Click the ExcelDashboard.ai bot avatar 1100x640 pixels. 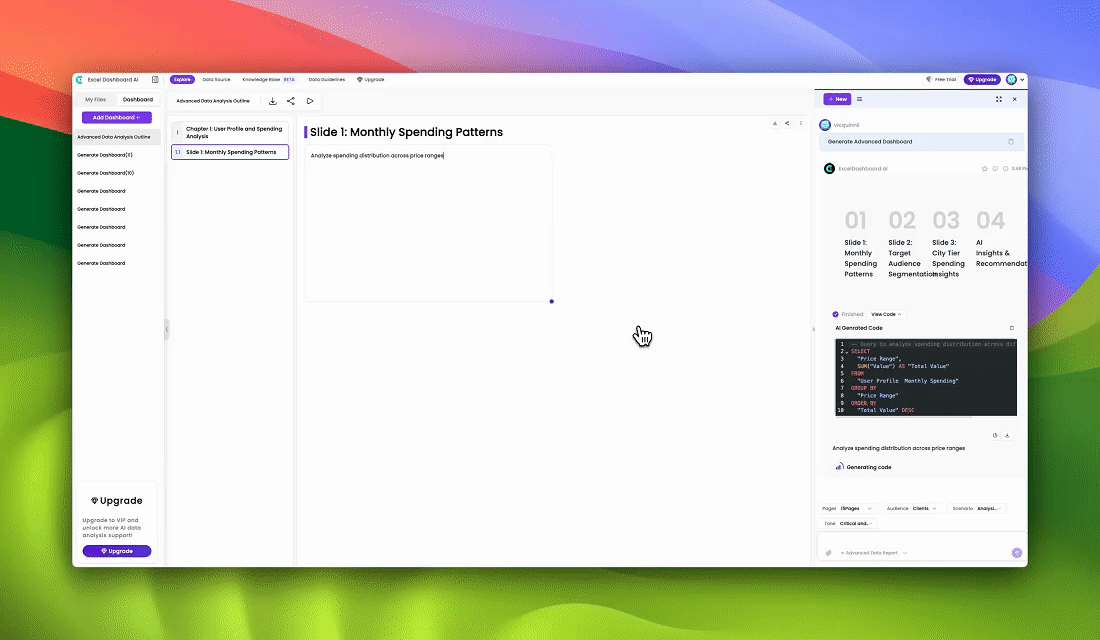[x=829, y=168]
